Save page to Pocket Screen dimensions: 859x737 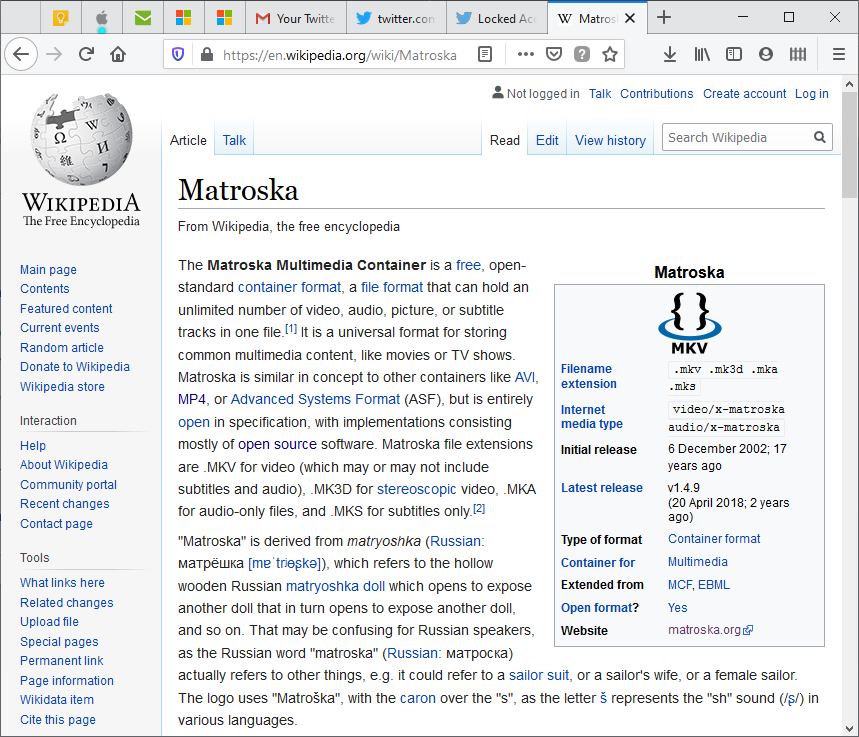[x=554, y=54]
